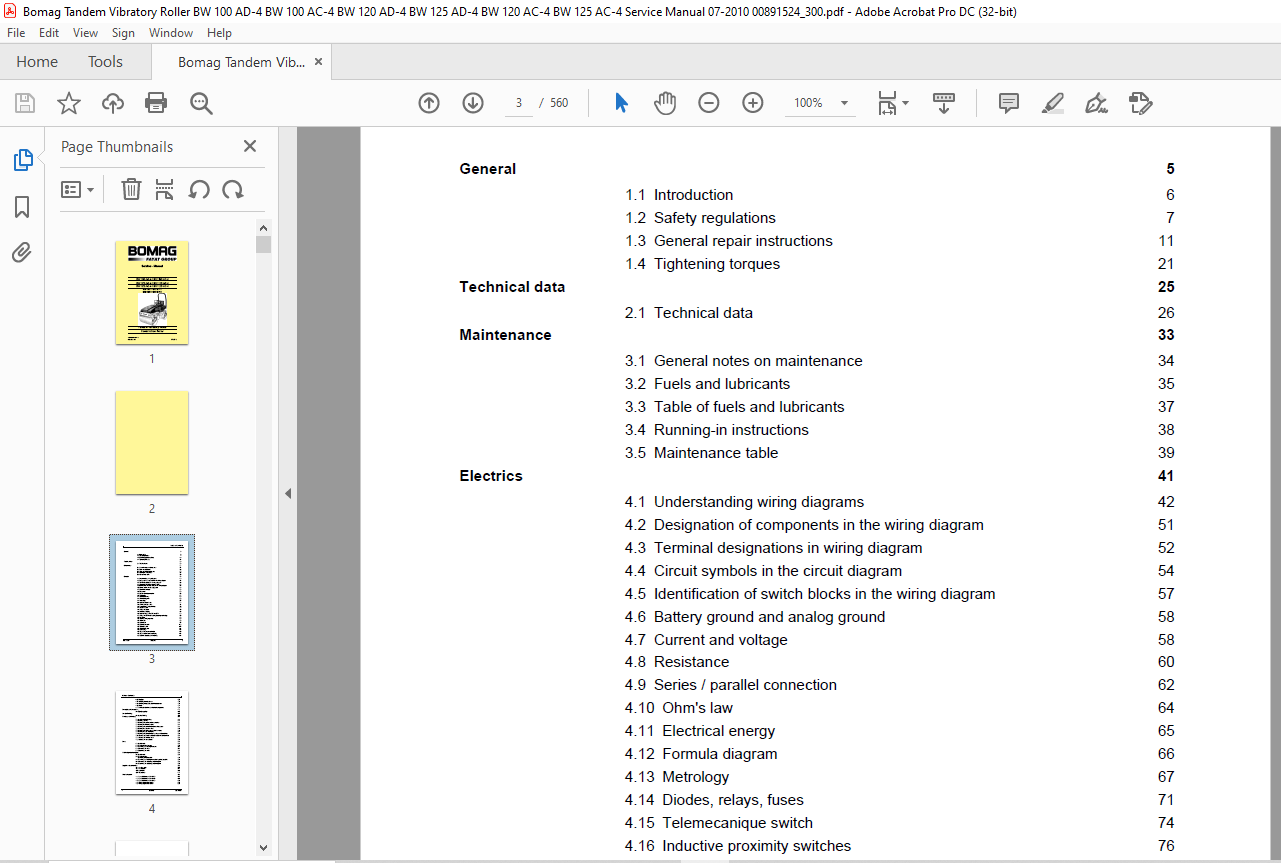The height and width of the screenshot is (863, 1281).
Task: Close the Page Thumbnails panel
Action: click(x=250, y=146)
